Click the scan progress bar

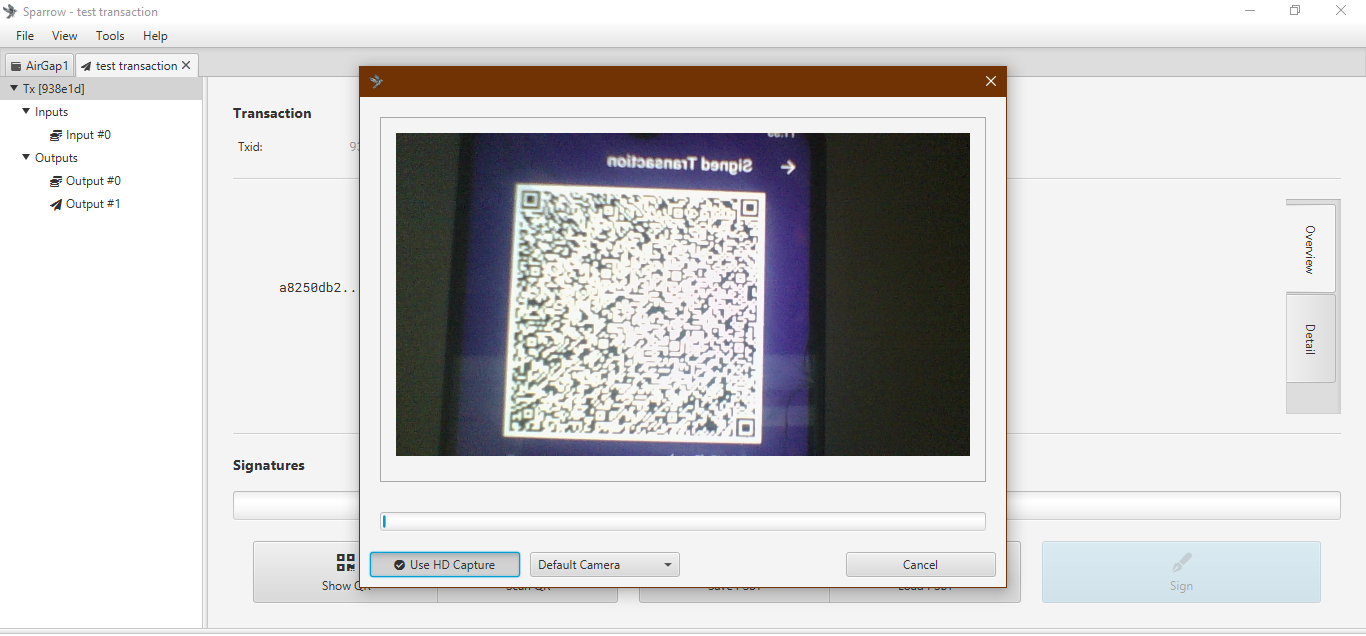click(x=683, y=521)
